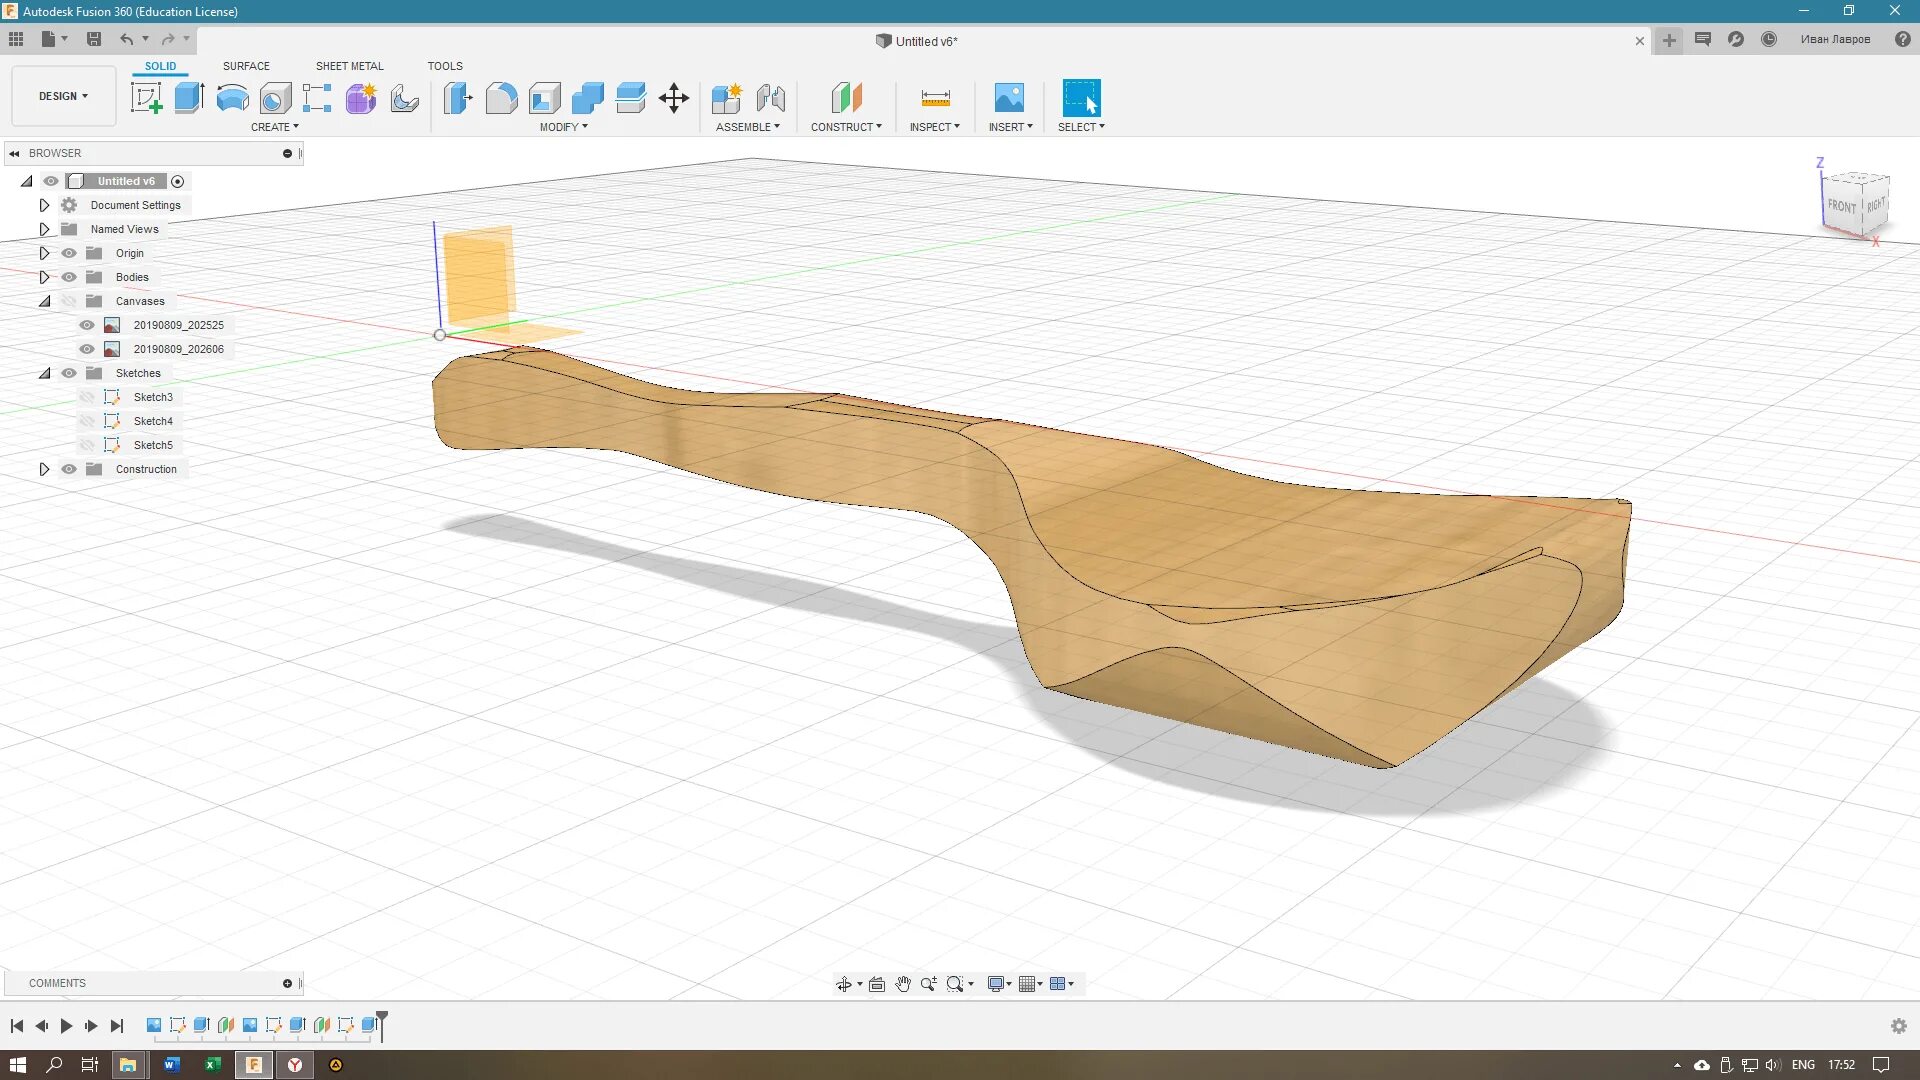1920x1080 pixels.
Task: Switch to the SHEET METAL tab
Action: (x=349, y=66)
